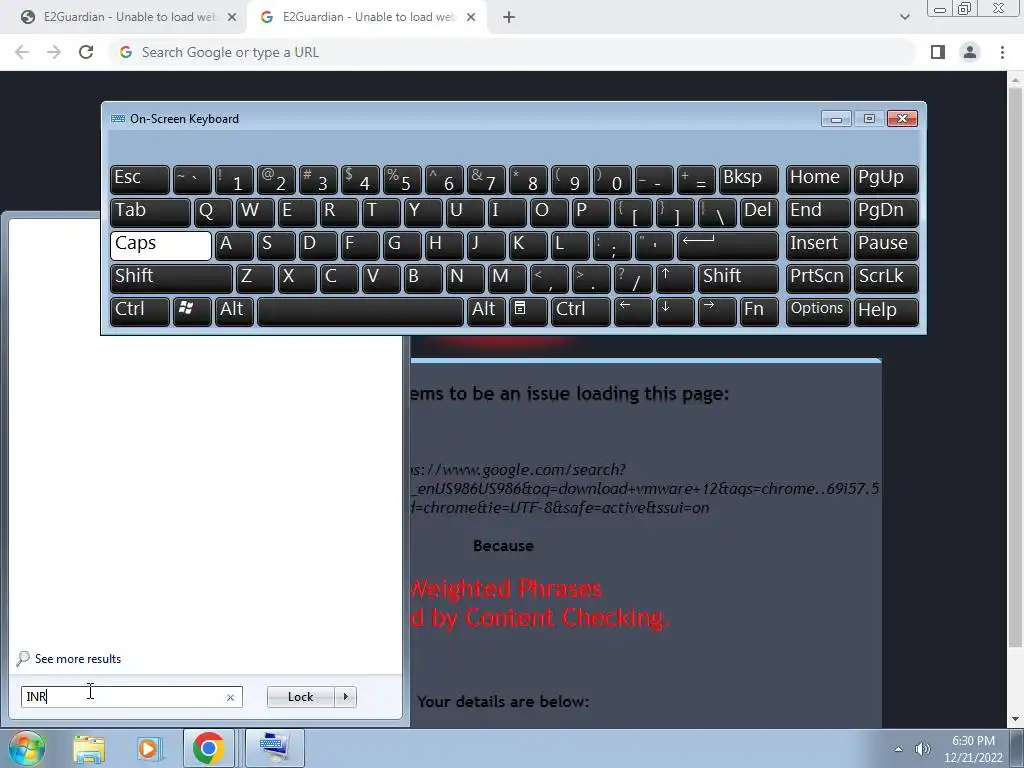Show hidden tray icons arrow
Screen dimensions: 1024x768
click(x=899, y=749)
